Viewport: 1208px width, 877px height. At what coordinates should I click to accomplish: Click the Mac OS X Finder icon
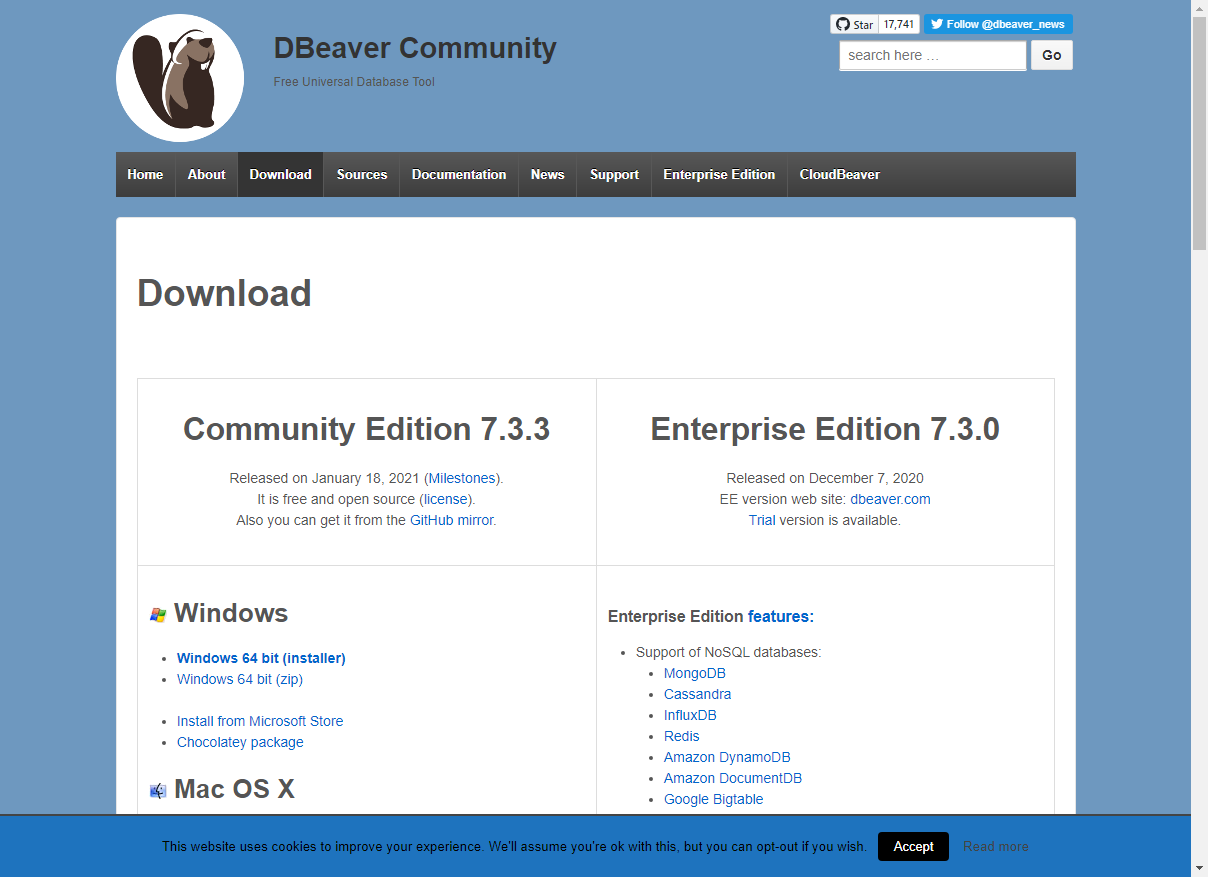158,791
